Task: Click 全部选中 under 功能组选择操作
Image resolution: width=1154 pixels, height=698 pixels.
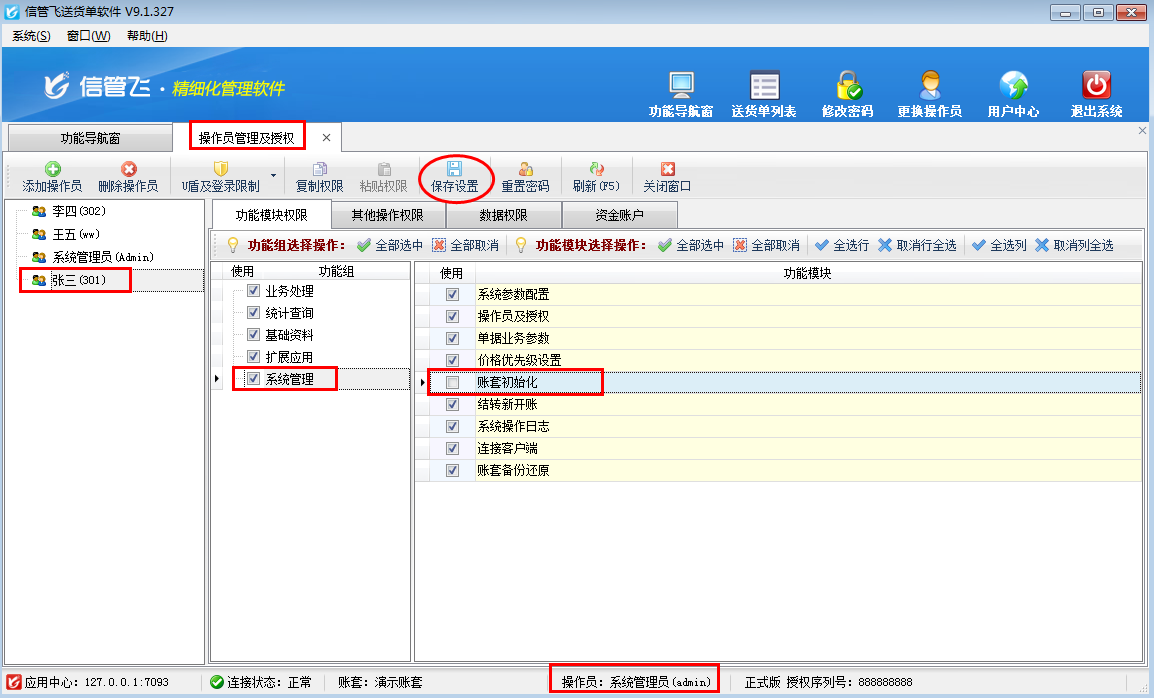Action: click(x=390, y=245)
